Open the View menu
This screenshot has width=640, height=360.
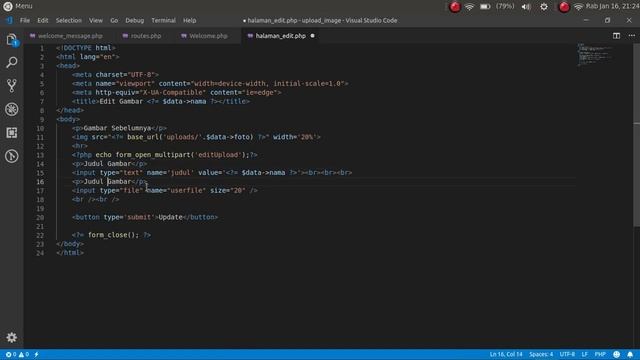[96, 20]
